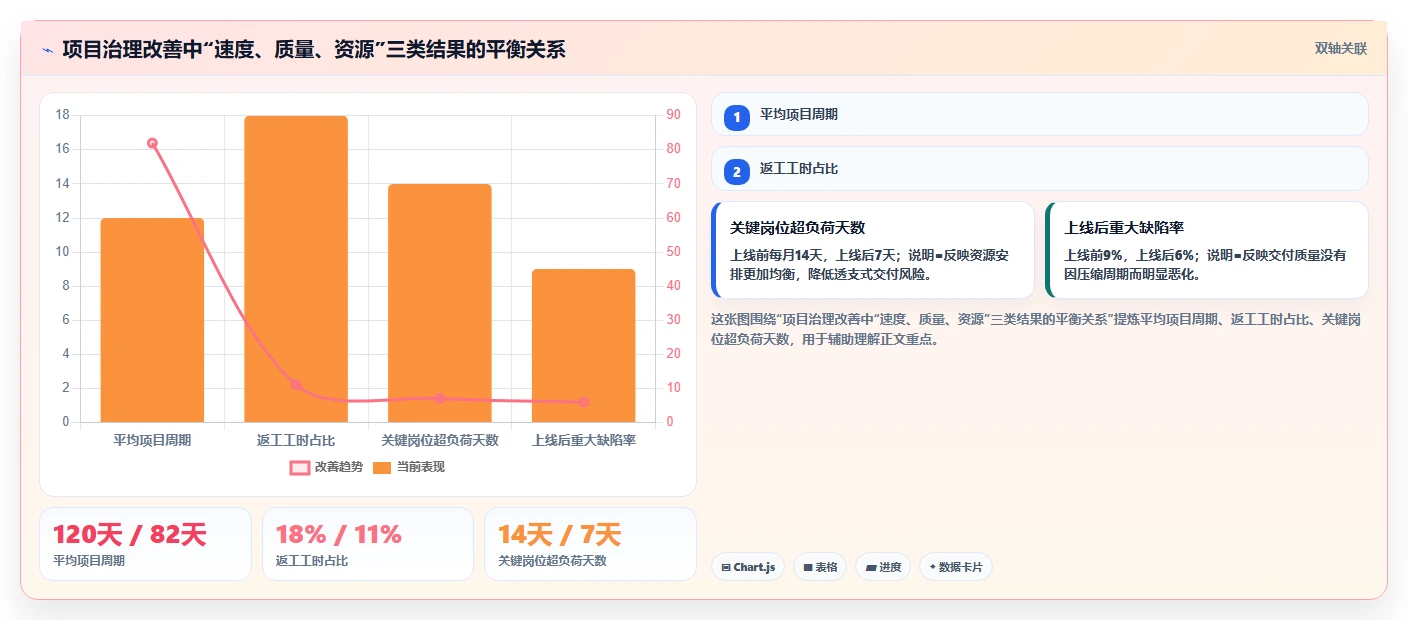Click the trend line point above 平均项目周期
The width and height of the screenshot is (1408, 620).
tap(152, 143)
